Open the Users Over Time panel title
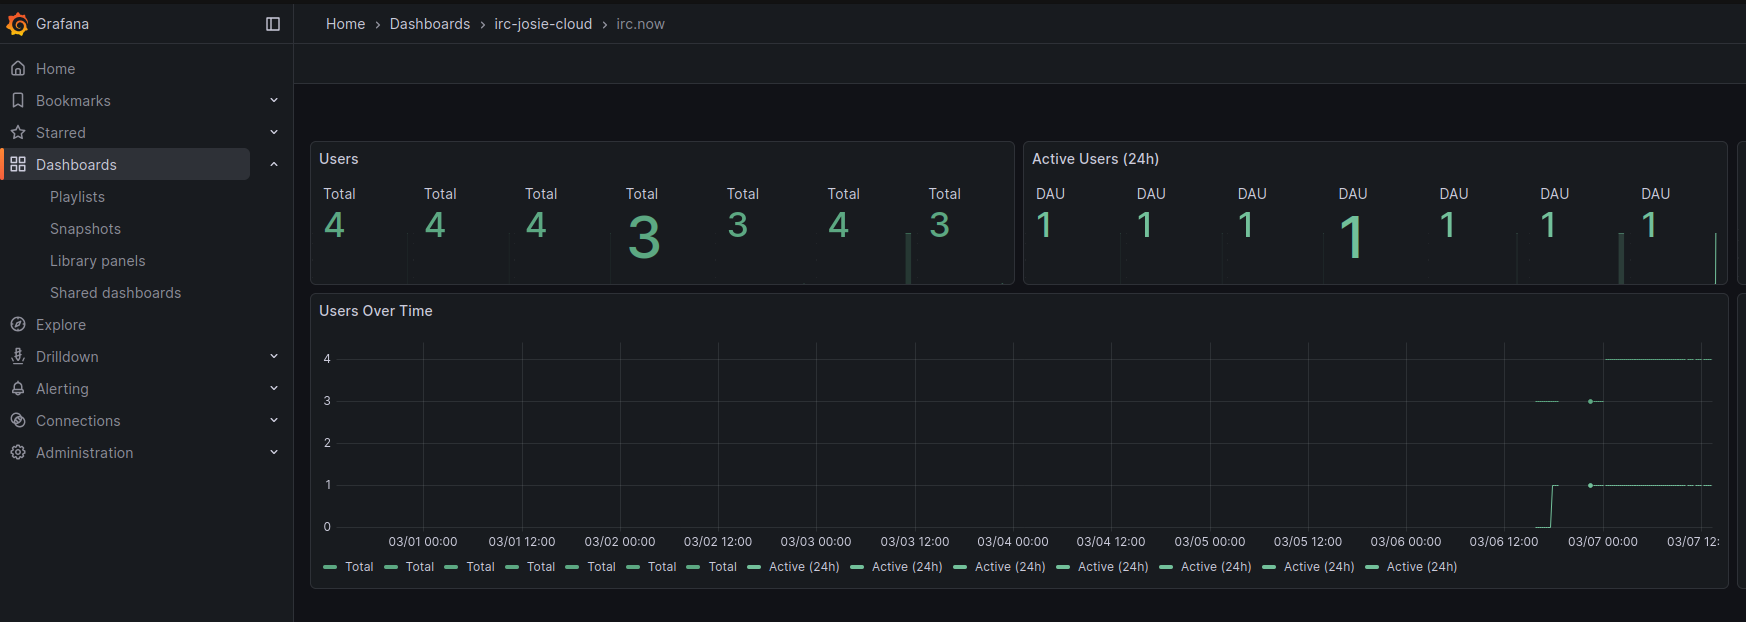This screenshot has height=622, width=1746. [376, 311]
